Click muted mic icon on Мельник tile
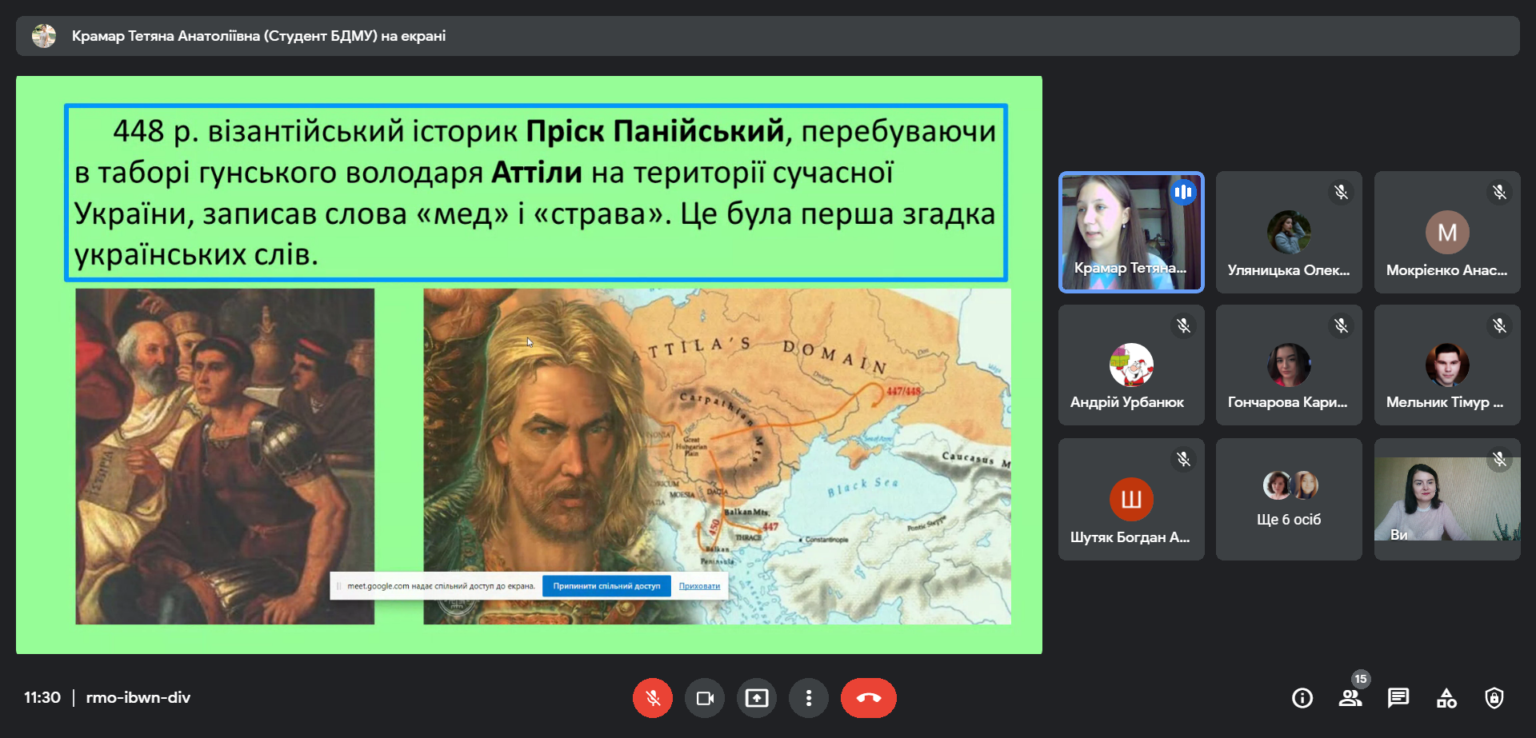The width and height of the screenshot is (1536, 738). [1499, 325]
